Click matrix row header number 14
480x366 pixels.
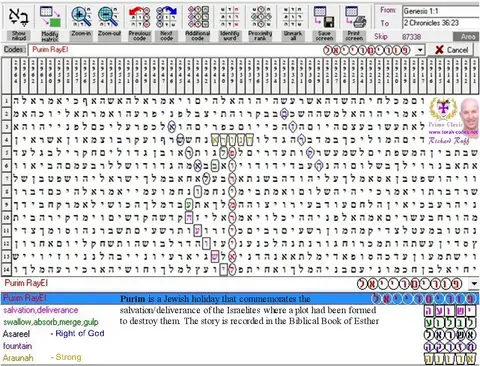coord(6,269)
